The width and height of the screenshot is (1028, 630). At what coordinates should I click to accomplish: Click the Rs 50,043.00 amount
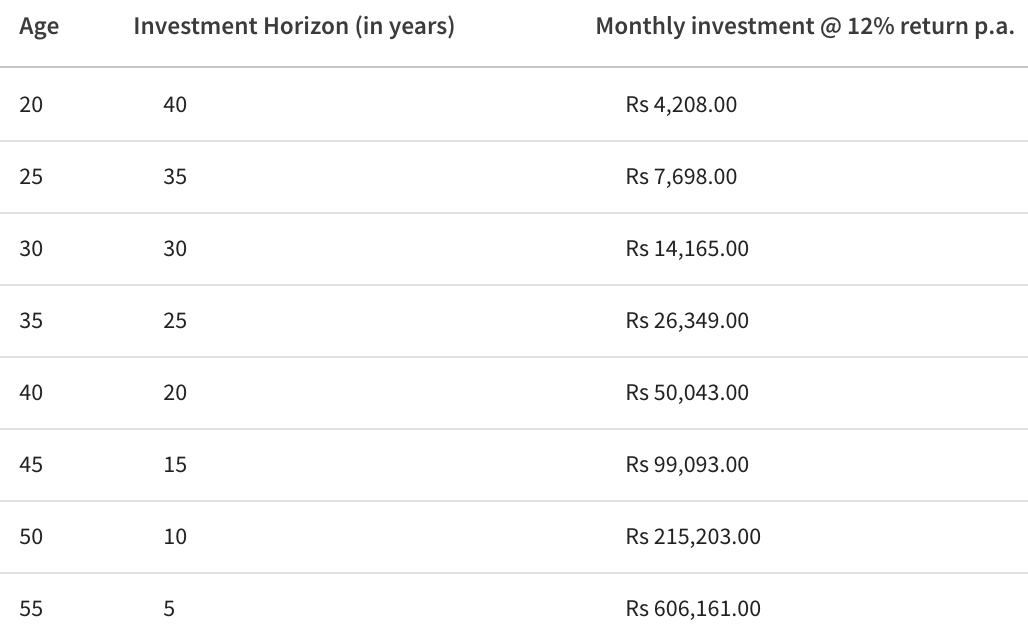click(687, 393)
